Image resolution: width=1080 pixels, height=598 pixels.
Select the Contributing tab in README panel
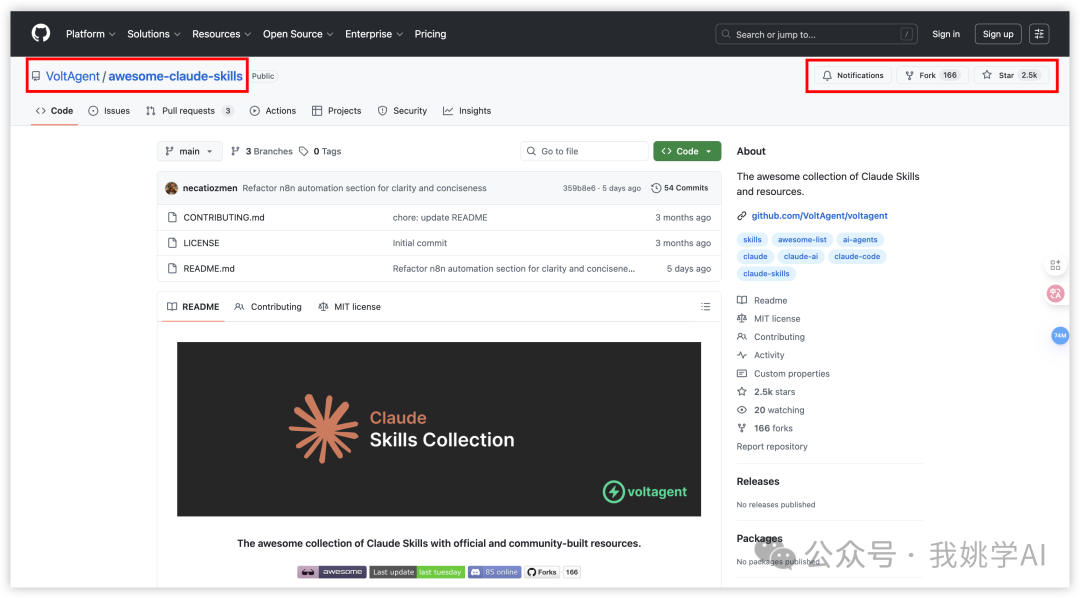click(268, 307)
